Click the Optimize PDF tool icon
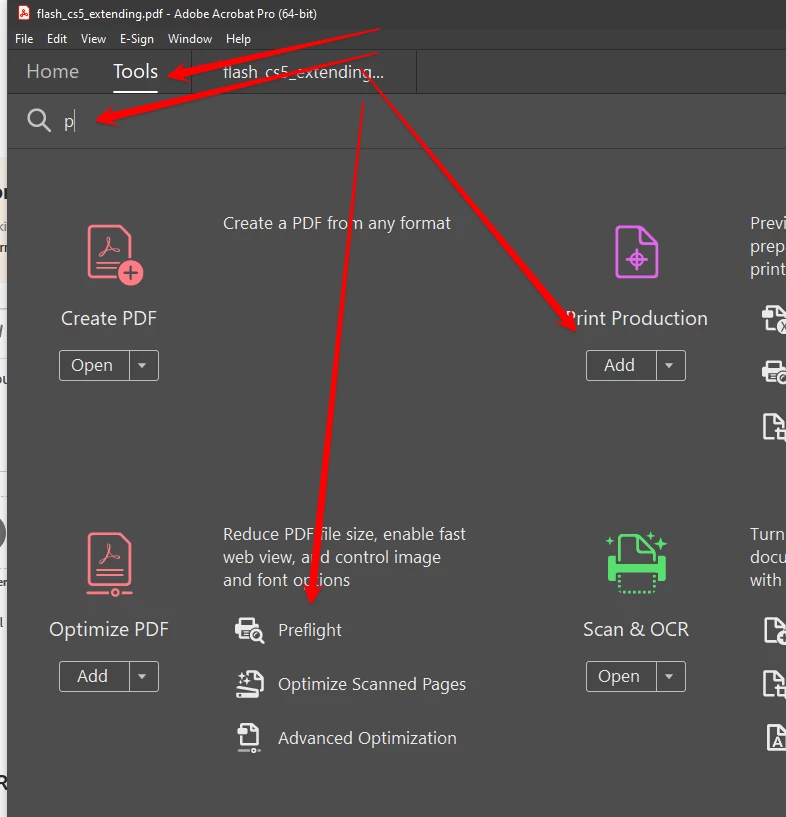Image resolution: width=786 pixels, height=817 pixels. [109, 564]
